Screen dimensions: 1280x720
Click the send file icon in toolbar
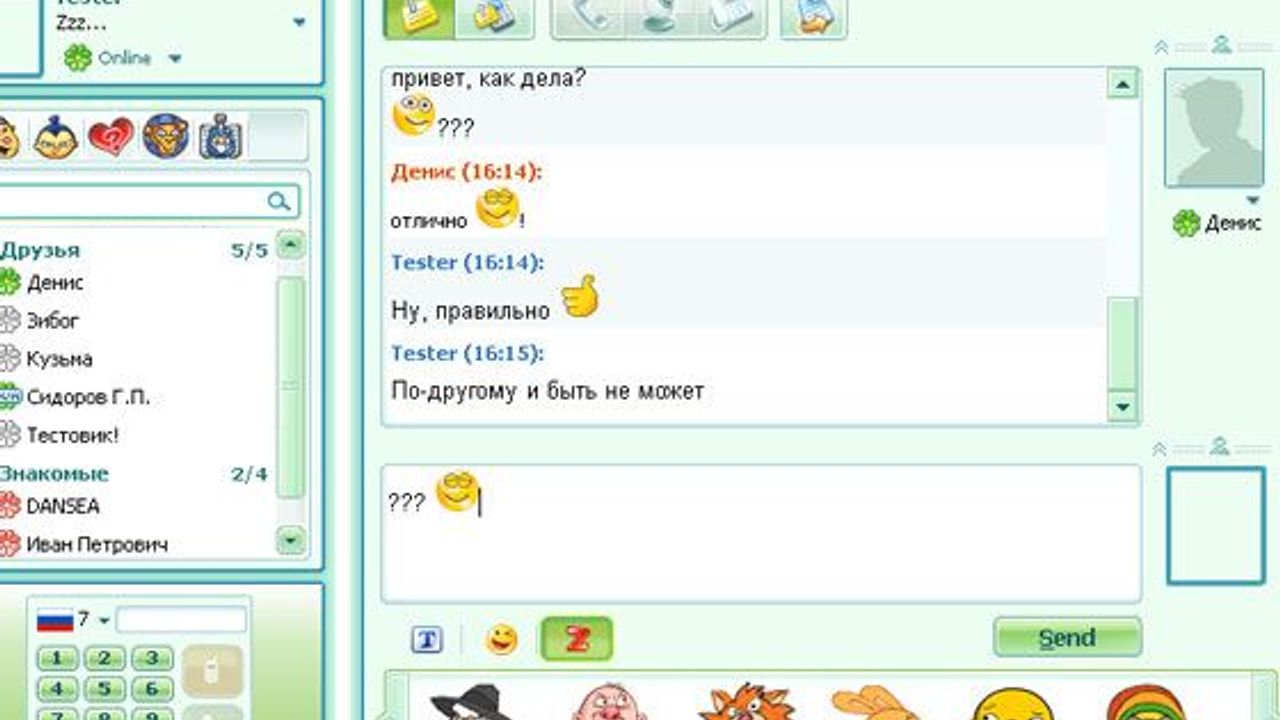click(813, 17)
